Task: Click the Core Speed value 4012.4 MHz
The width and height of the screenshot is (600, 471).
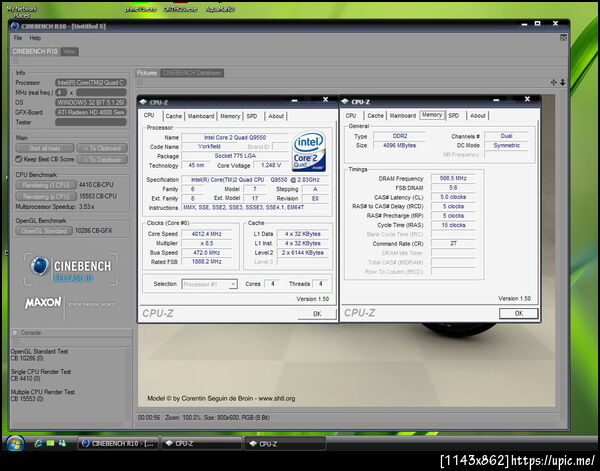Action: 207,234
